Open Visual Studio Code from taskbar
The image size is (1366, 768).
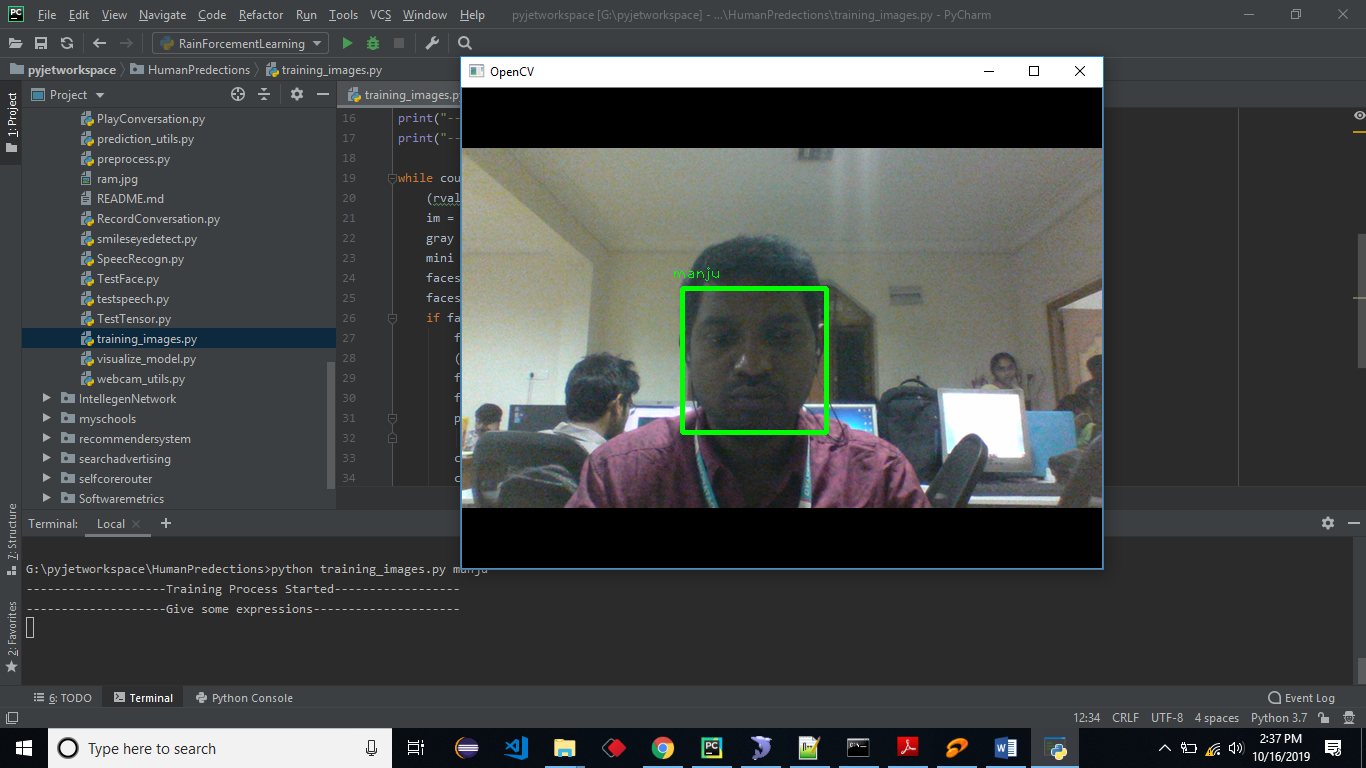pos(516,747)
